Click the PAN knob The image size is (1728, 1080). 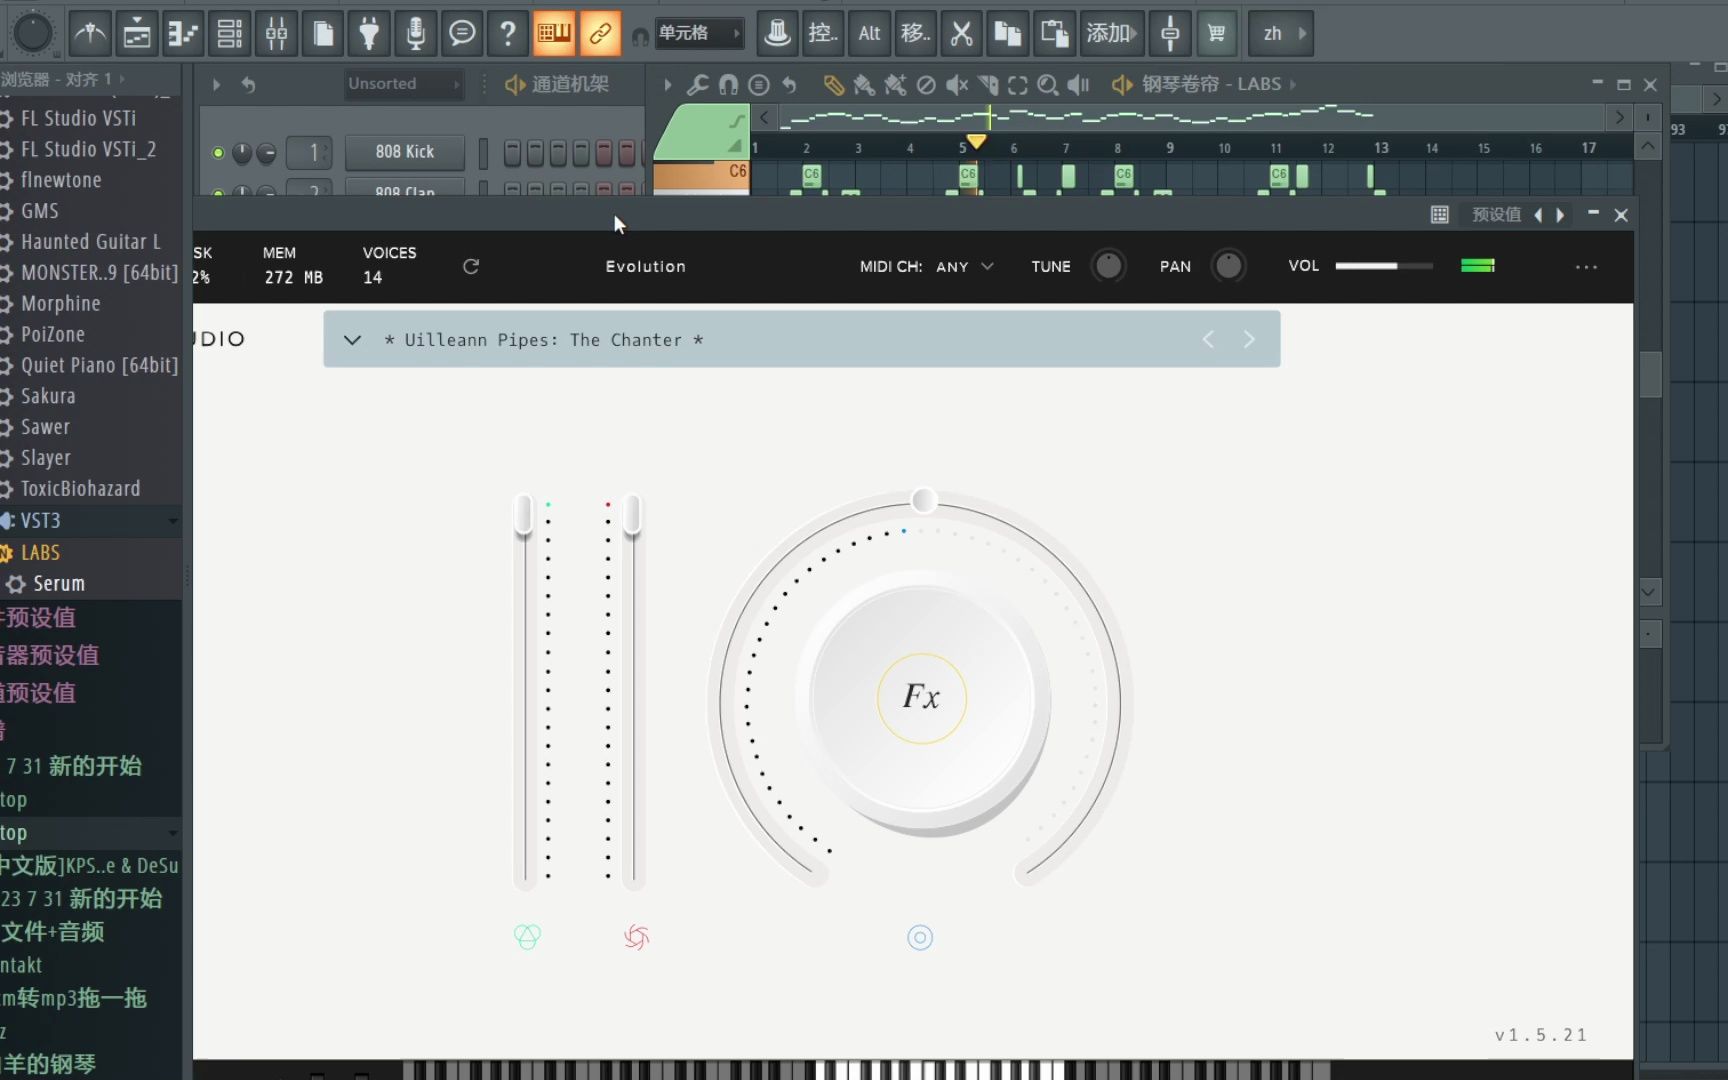tap(1228, 266)
